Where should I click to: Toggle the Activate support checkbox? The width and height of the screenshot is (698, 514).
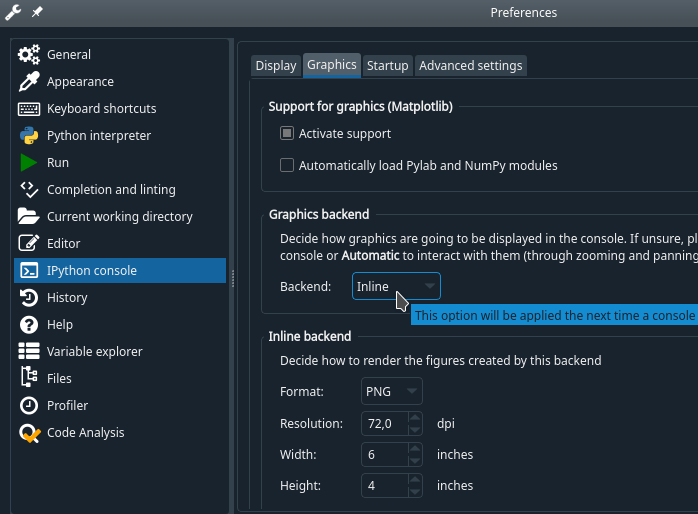[x=287, y=134]
